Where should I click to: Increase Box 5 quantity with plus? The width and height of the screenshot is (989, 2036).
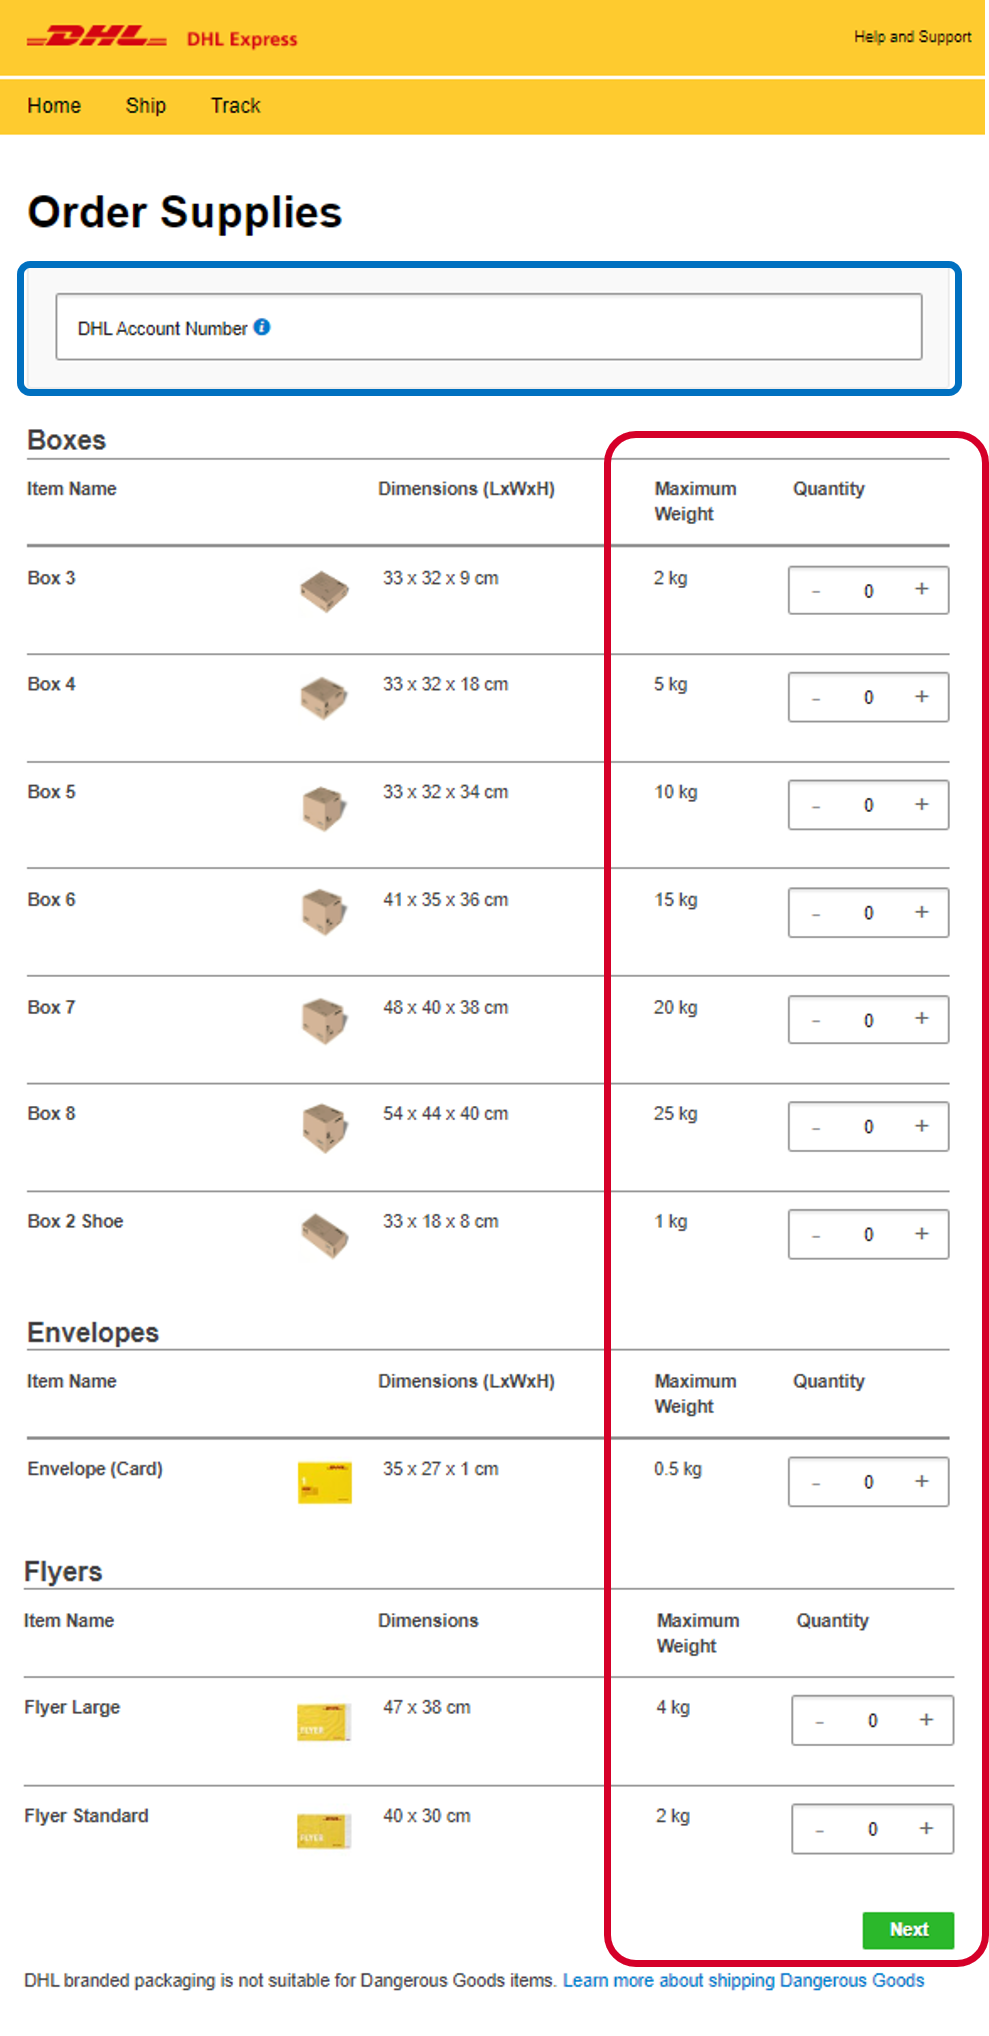point(922,805)
